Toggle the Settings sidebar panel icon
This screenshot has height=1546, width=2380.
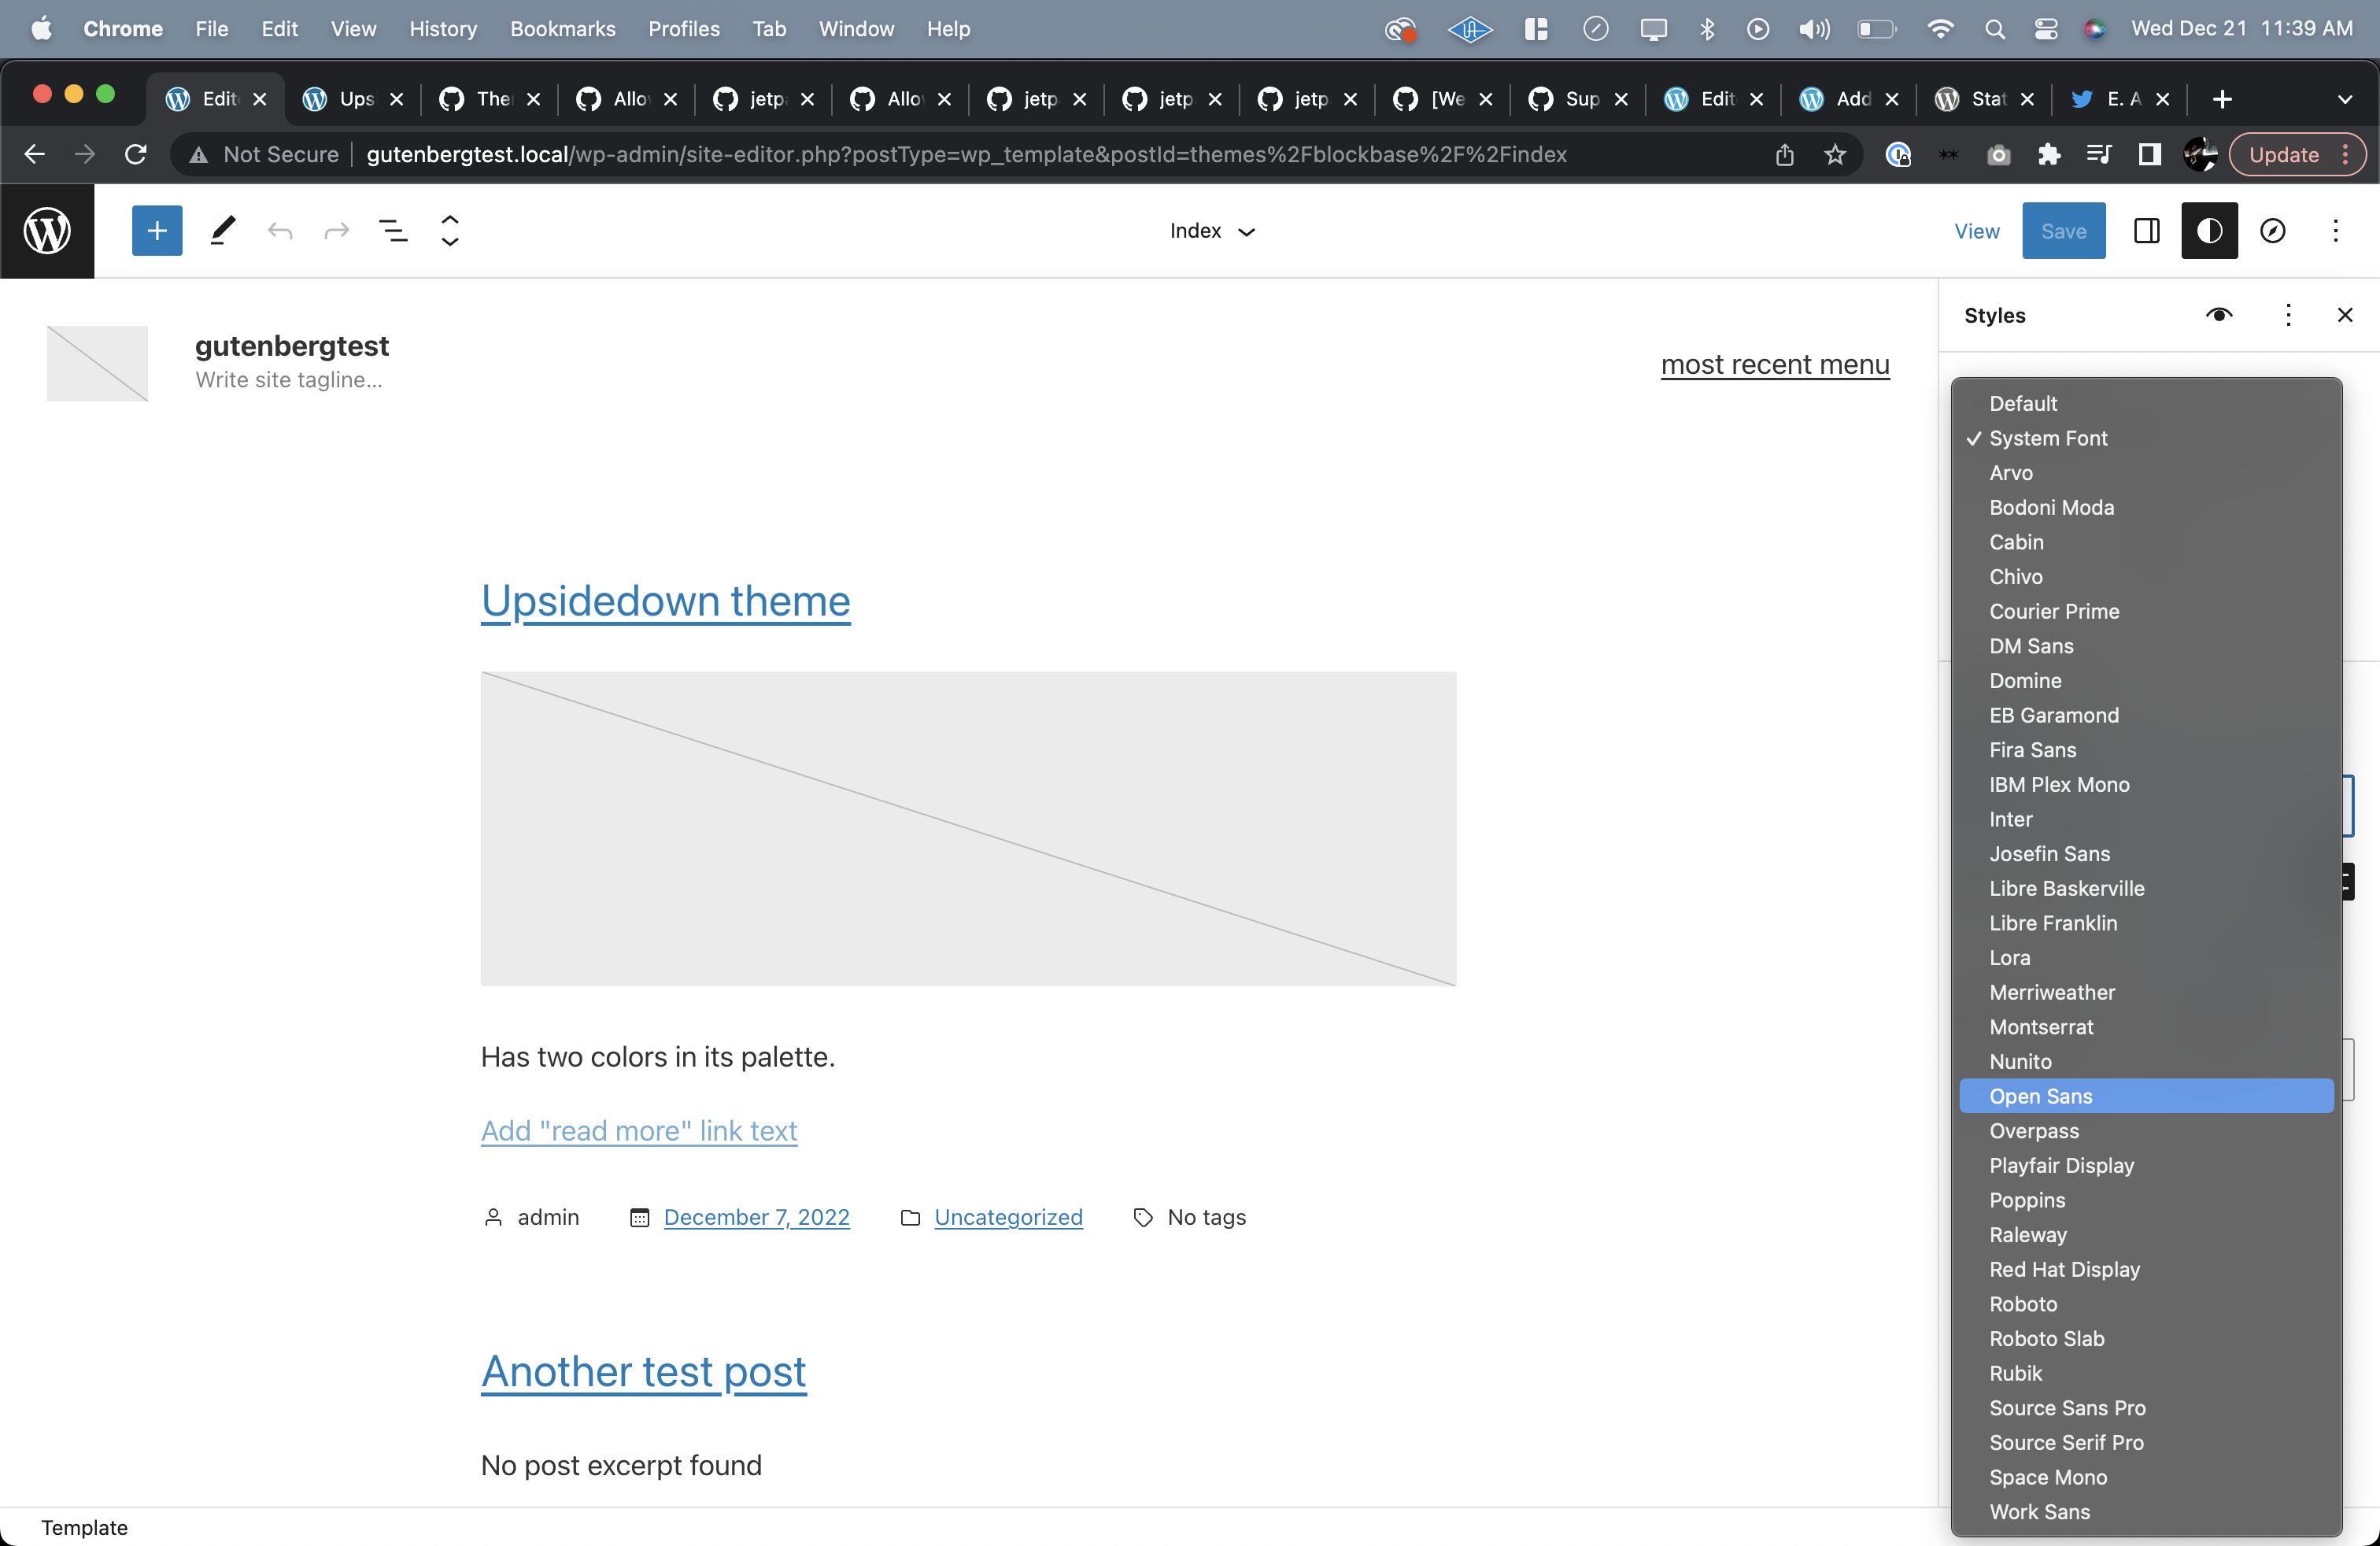[2146, 231]
